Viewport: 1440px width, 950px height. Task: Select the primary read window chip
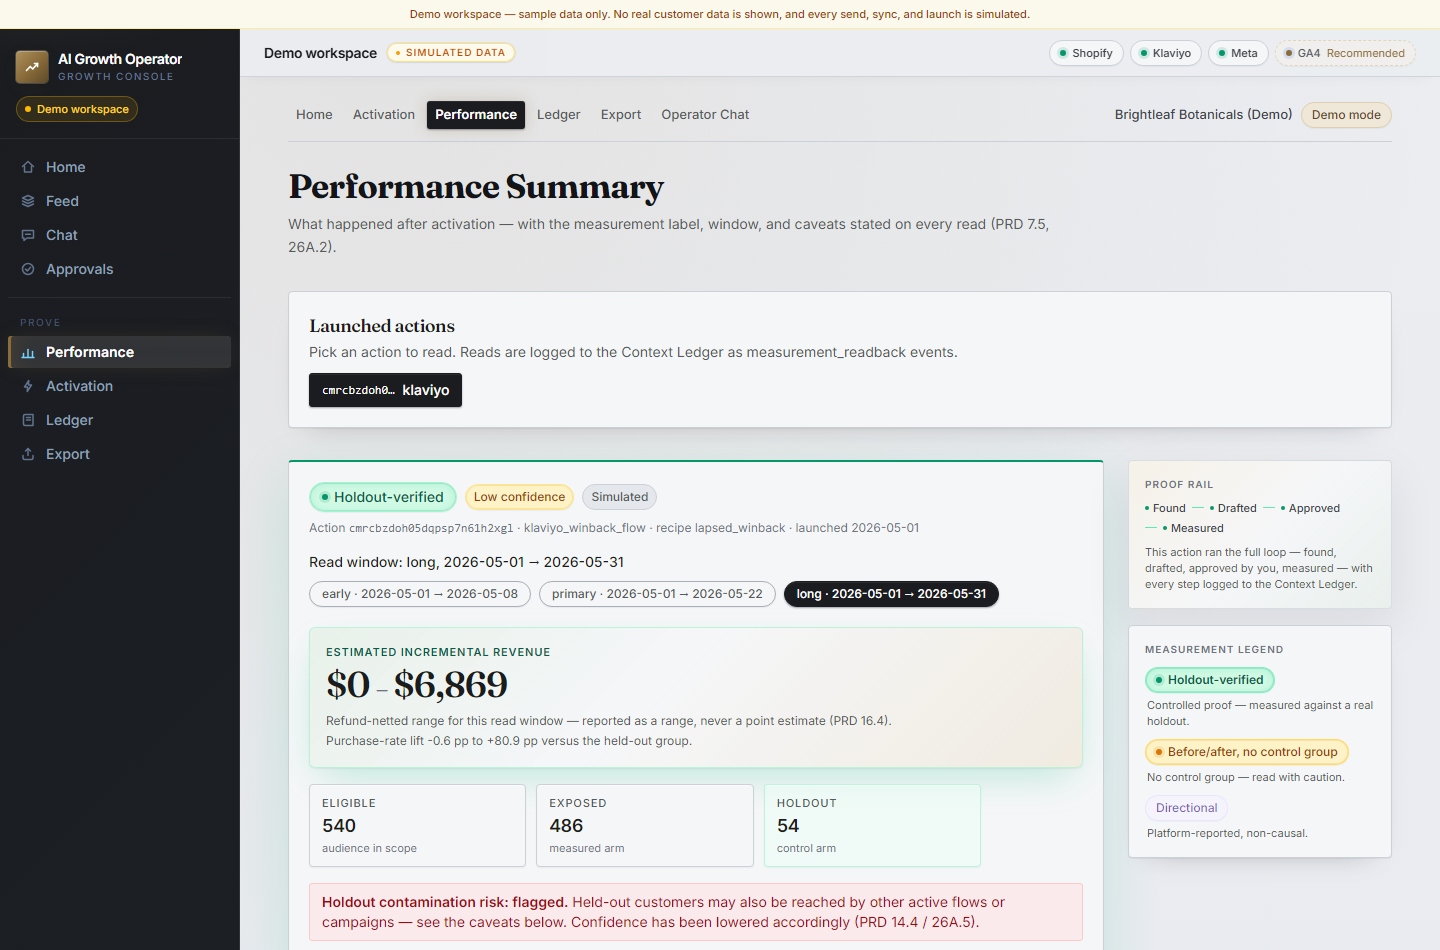pos(657,594)
